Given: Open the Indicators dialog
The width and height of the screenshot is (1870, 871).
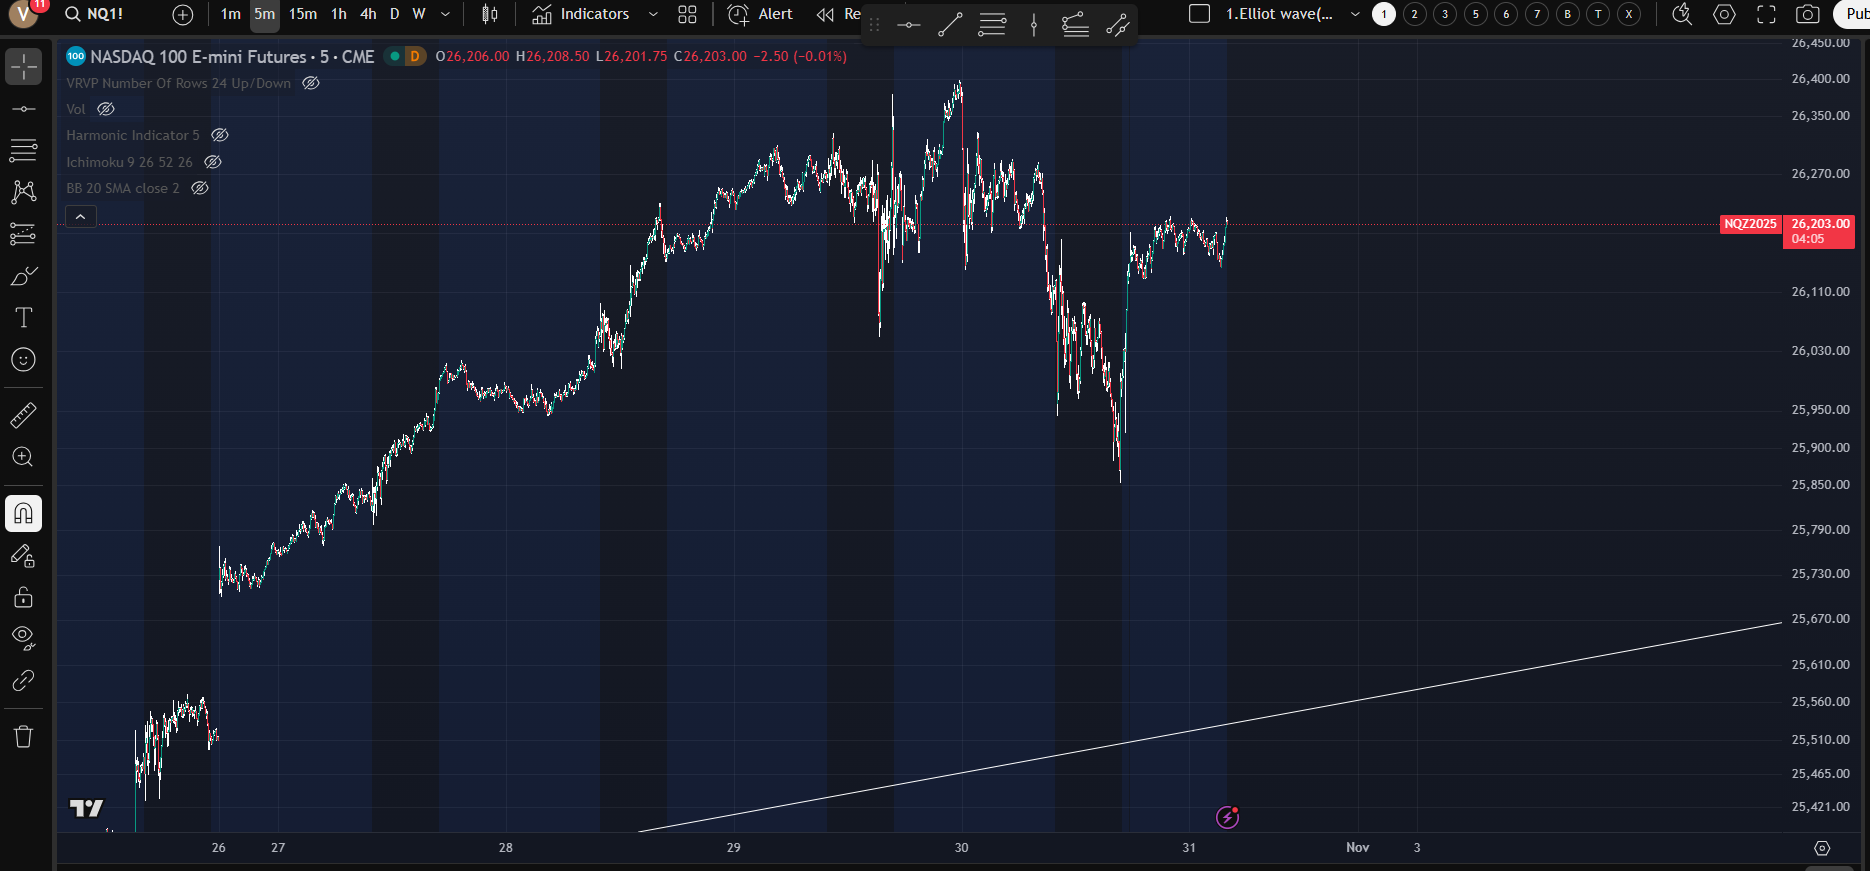Looking at the screenshot, I should pos(581,14).
